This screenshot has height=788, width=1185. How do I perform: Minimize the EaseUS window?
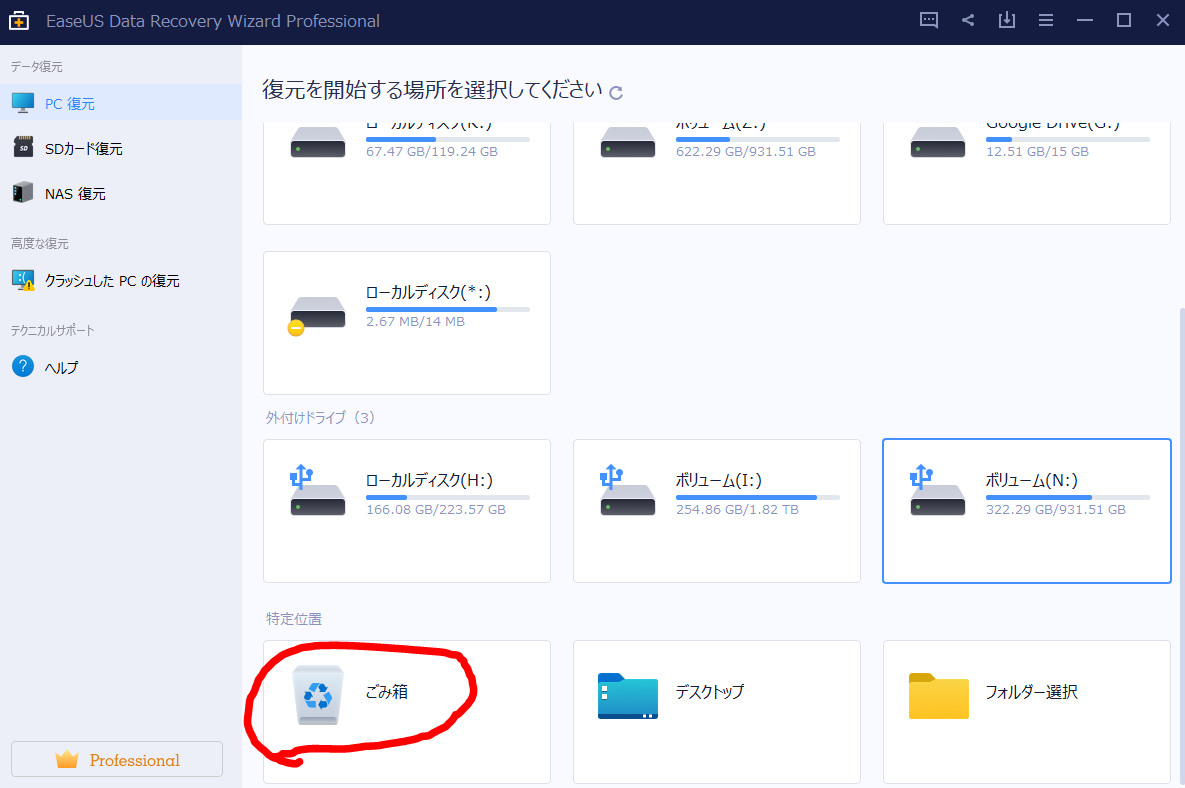click(1084, 20)
